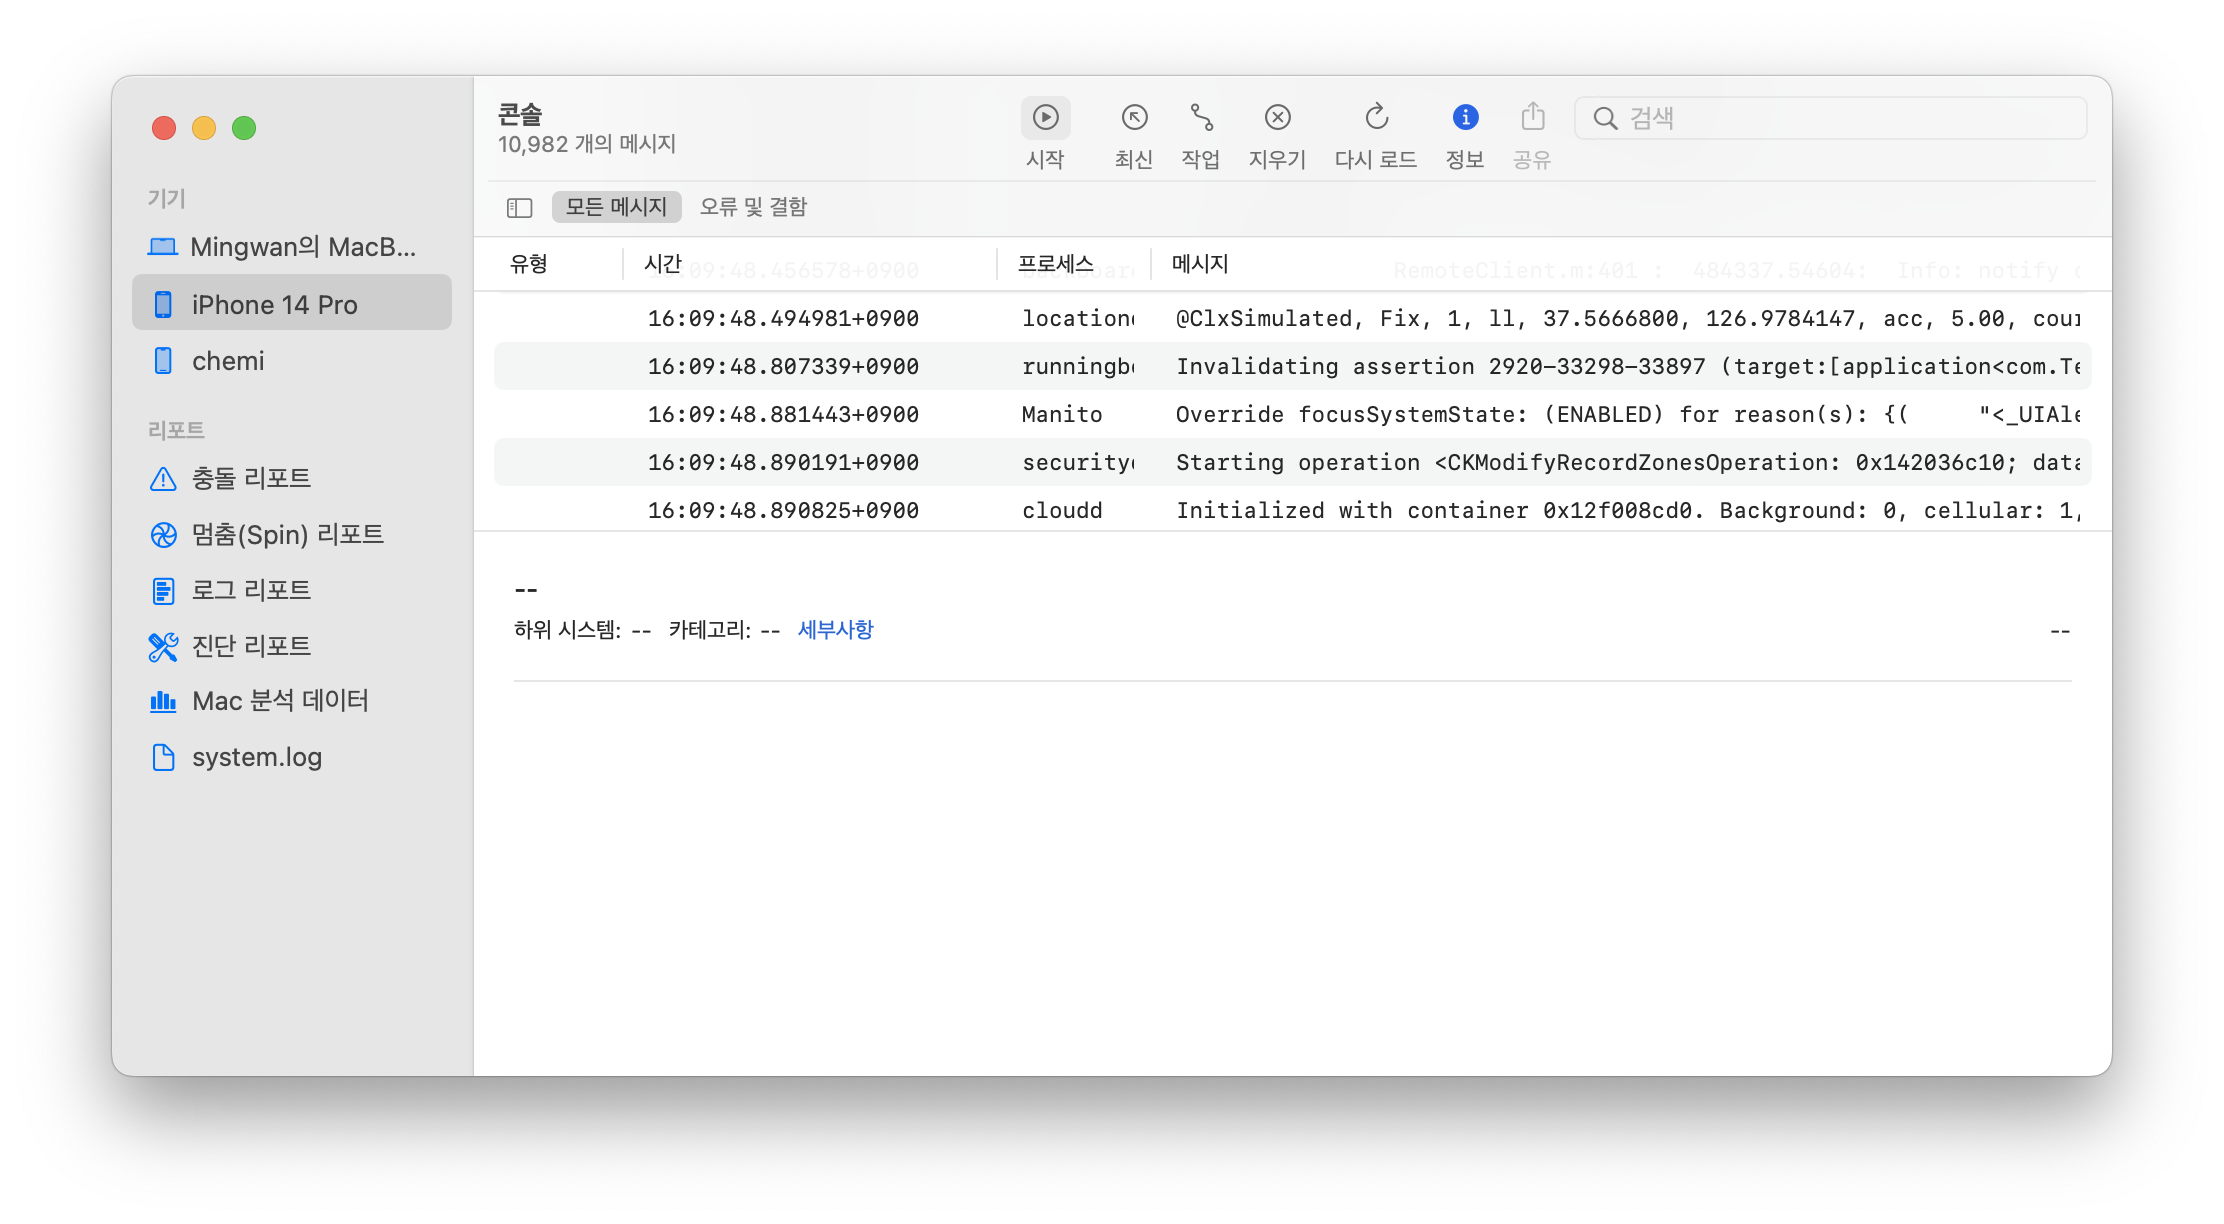
Task: Open 진단 리포트 diagnostic reports
Action: [x=251, y=647]
